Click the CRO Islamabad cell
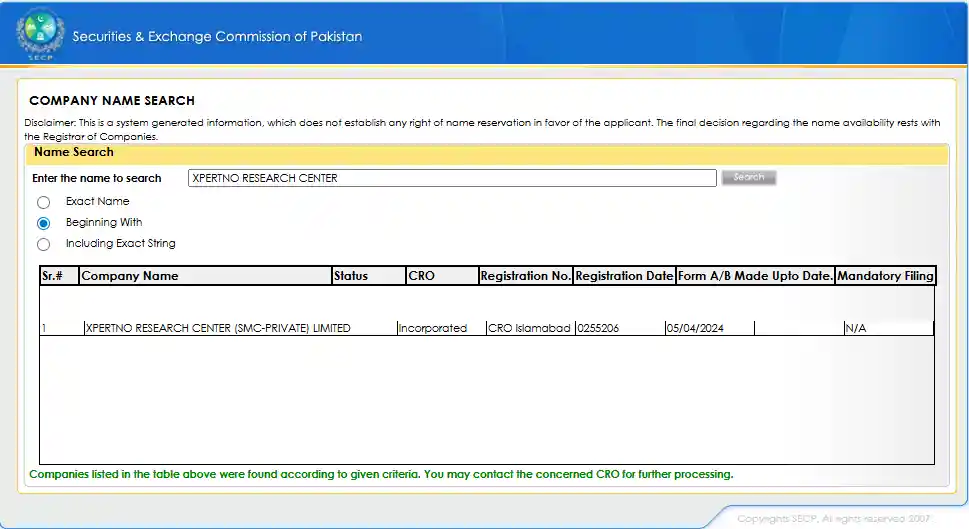Image resolution: width=969 pixels, height=529 pixels. pyautogui.click(x=529, y=328)
